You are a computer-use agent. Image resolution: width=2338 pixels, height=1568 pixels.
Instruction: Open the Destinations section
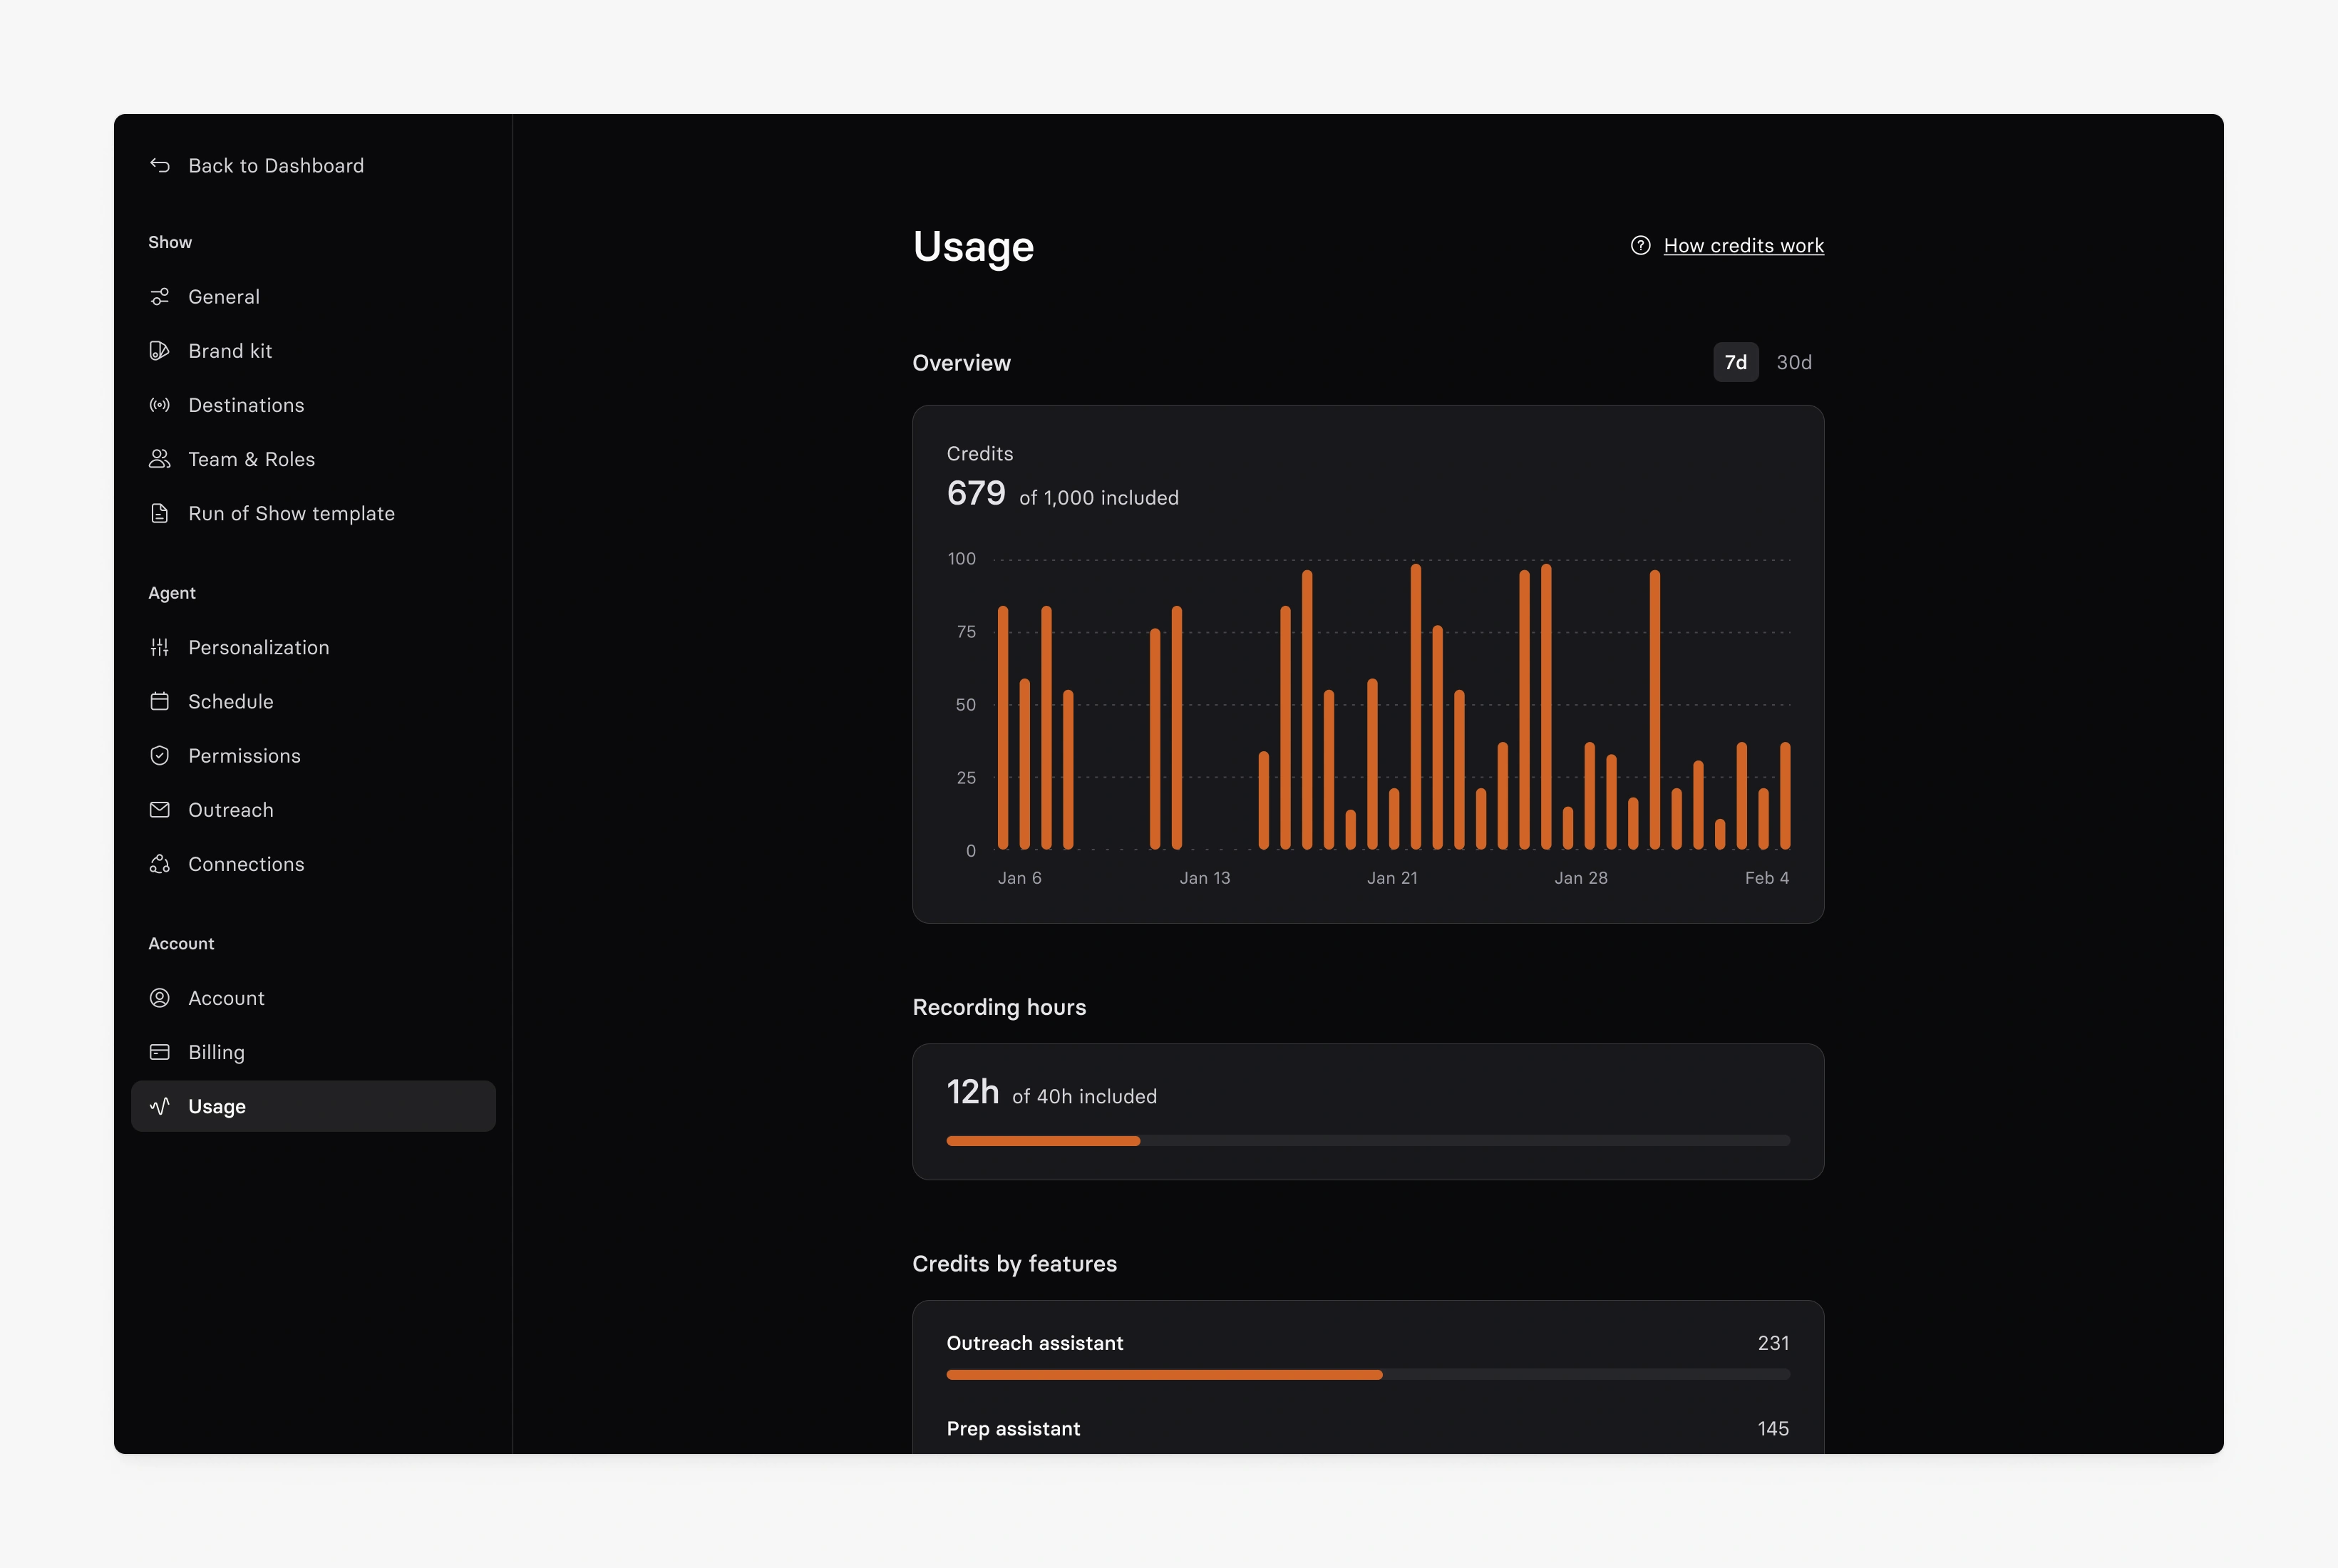tap(313, 405)
